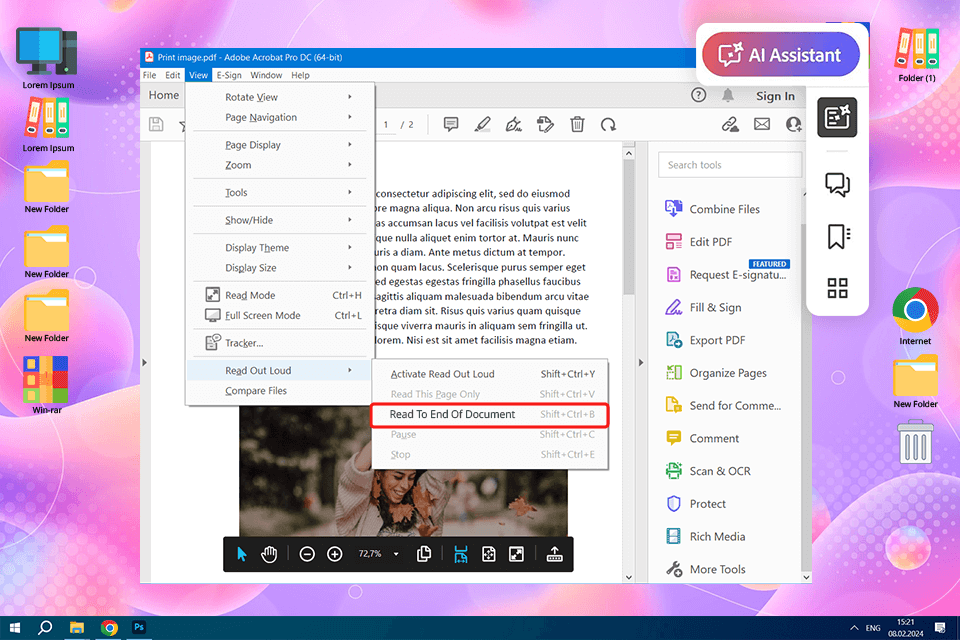Select the Highlight text pen icon
The image size is (960, 640).
pos(482,124)
